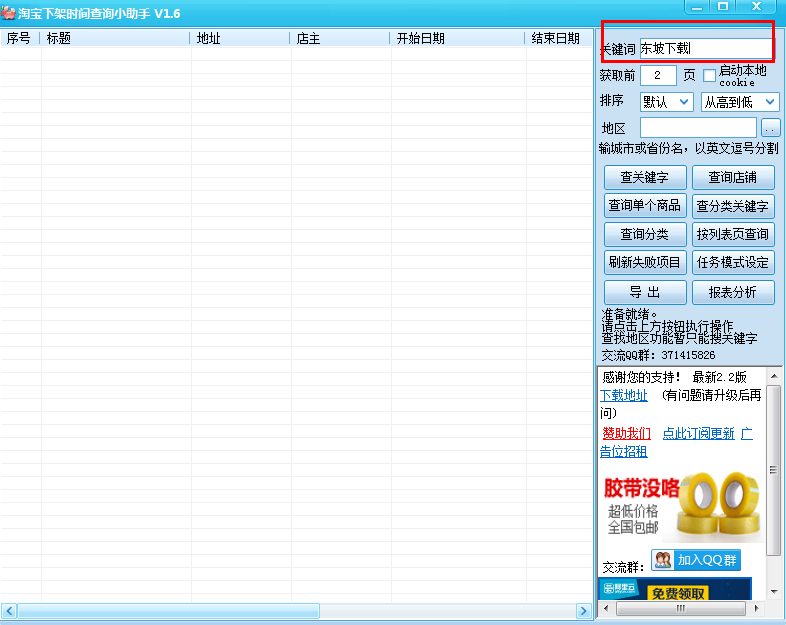
Task: Click the 导出 export button
Action: pos(645,292)
